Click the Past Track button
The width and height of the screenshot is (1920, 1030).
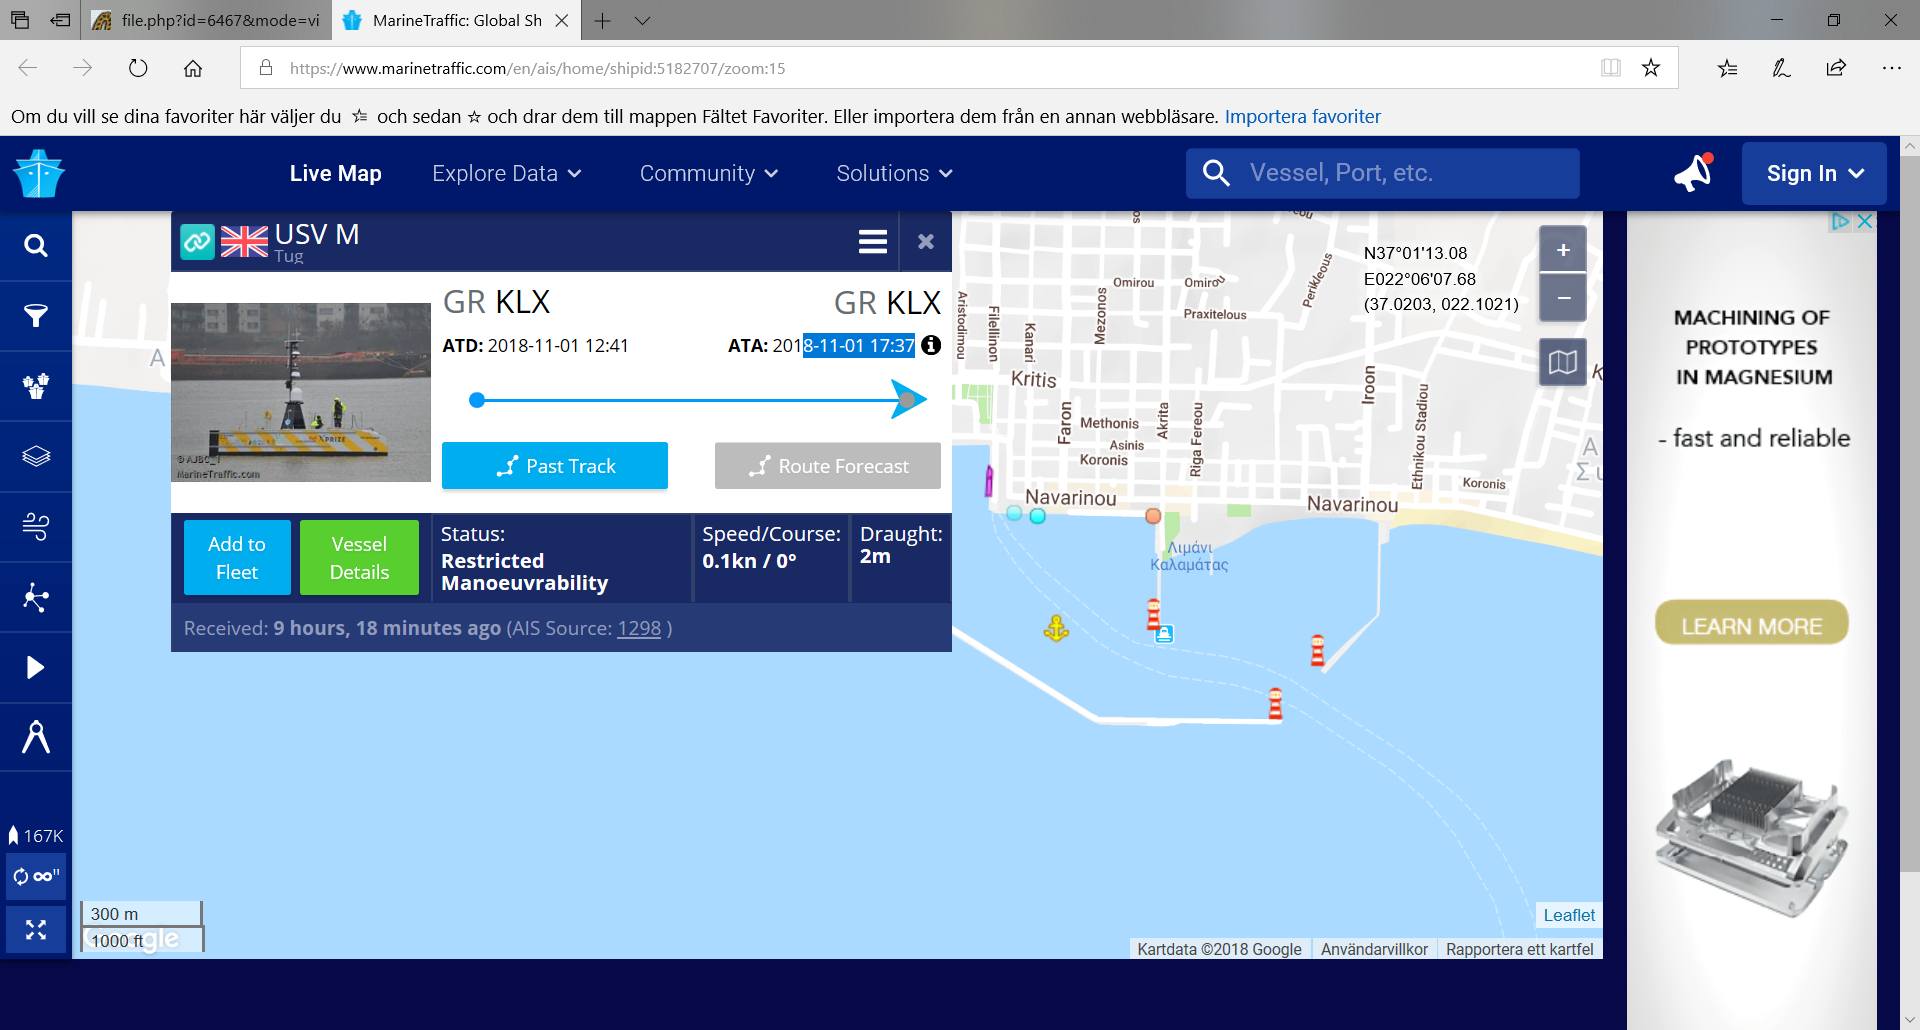coord(555,466)
